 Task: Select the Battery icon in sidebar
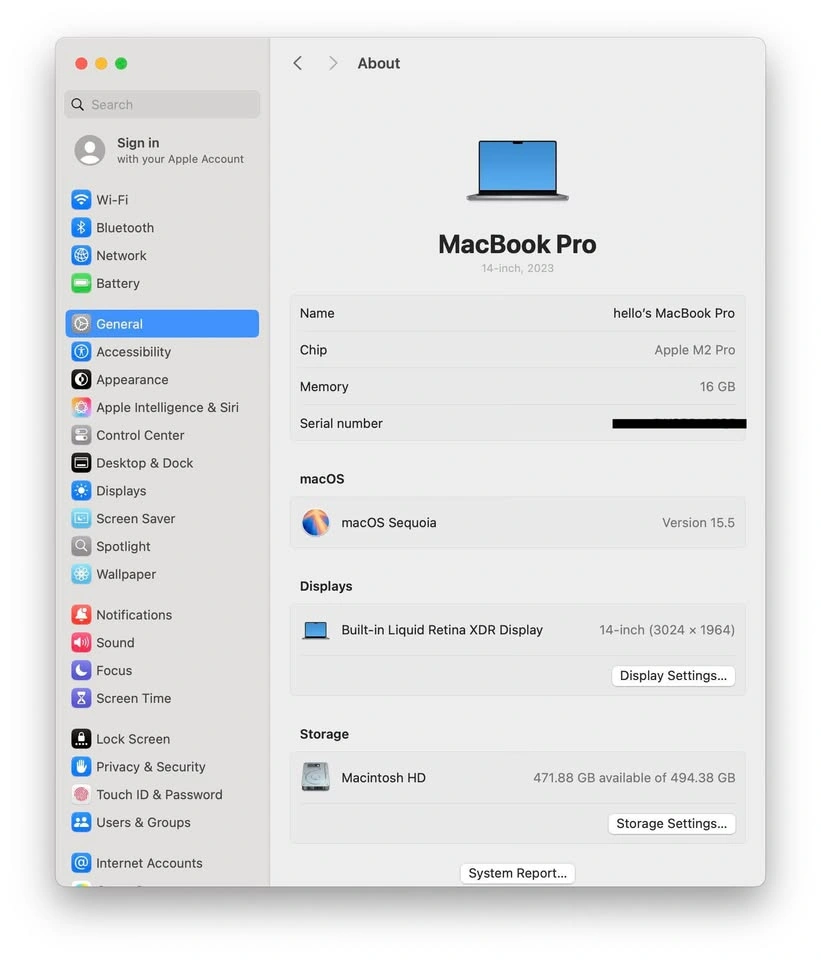(81, 284)
